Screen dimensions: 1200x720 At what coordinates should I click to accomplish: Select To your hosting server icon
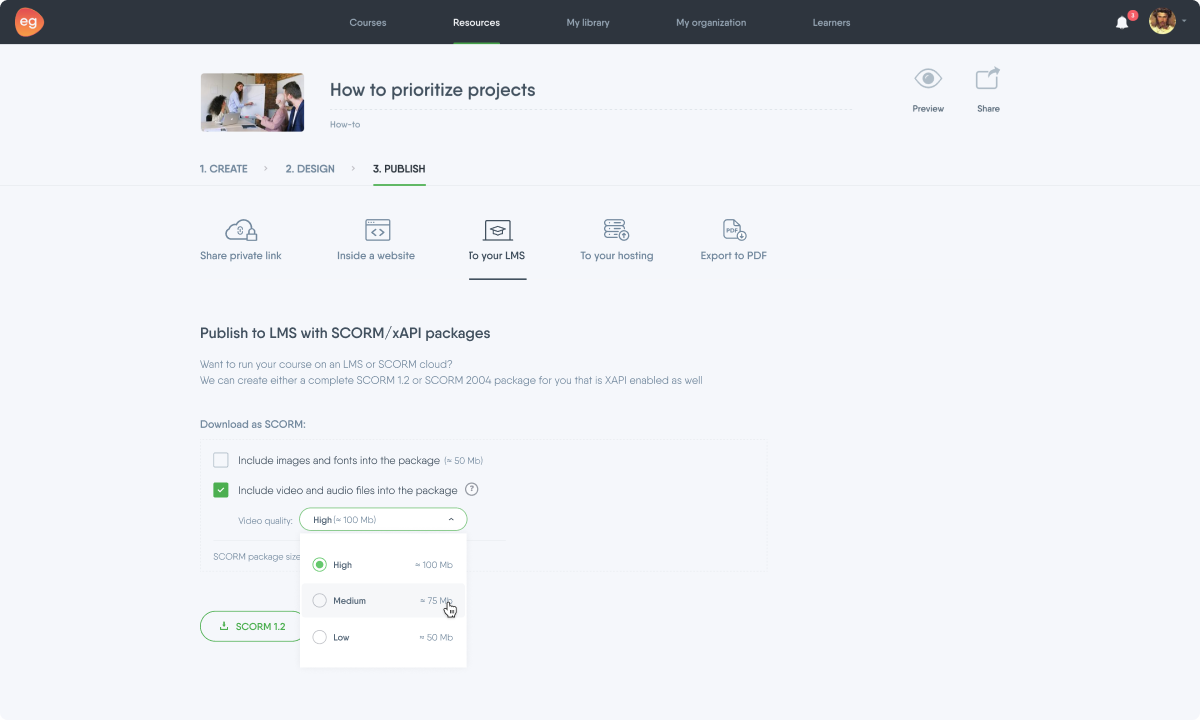(616, 230)
